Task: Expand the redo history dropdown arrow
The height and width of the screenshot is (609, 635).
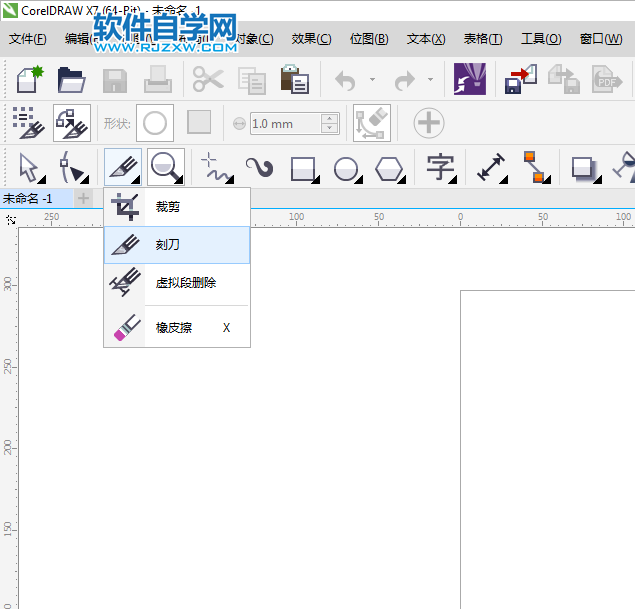Action: (x=430, y=79)
